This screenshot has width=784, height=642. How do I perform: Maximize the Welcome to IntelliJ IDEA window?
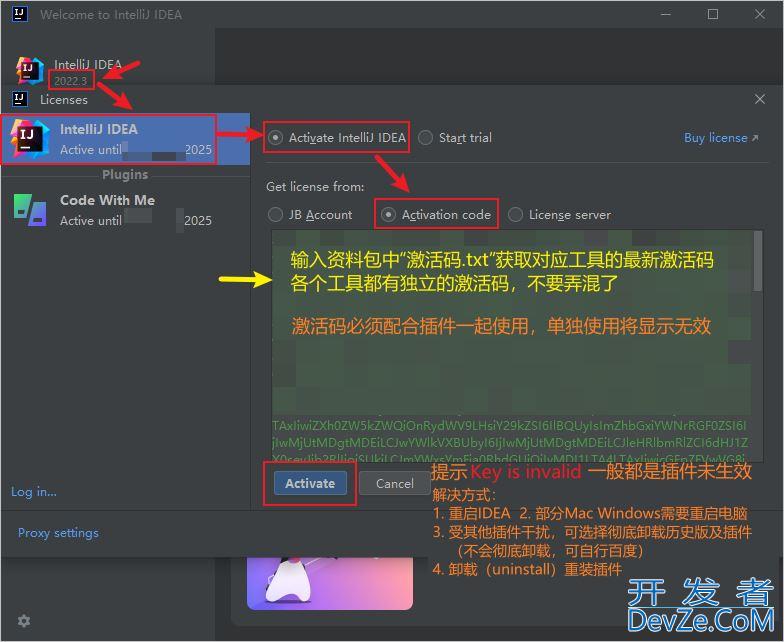tap(712, 14)
